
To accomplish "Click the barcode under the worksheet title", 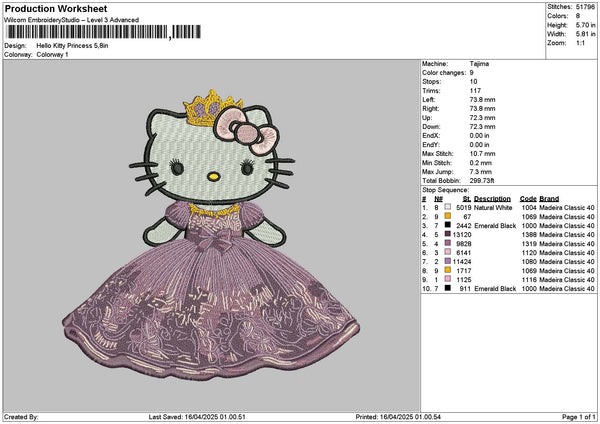I will point(103,32).
